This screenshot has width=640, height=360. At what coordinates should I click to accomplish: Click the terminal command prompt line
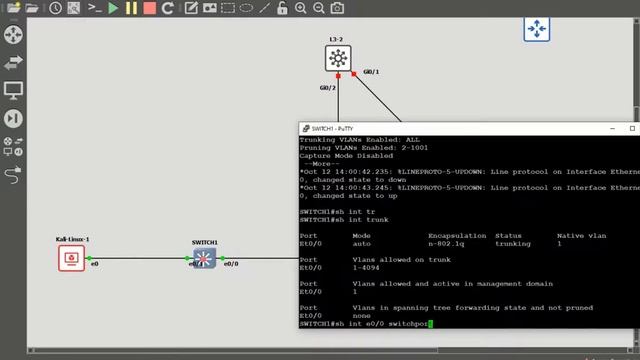click(x=366, y=324)
